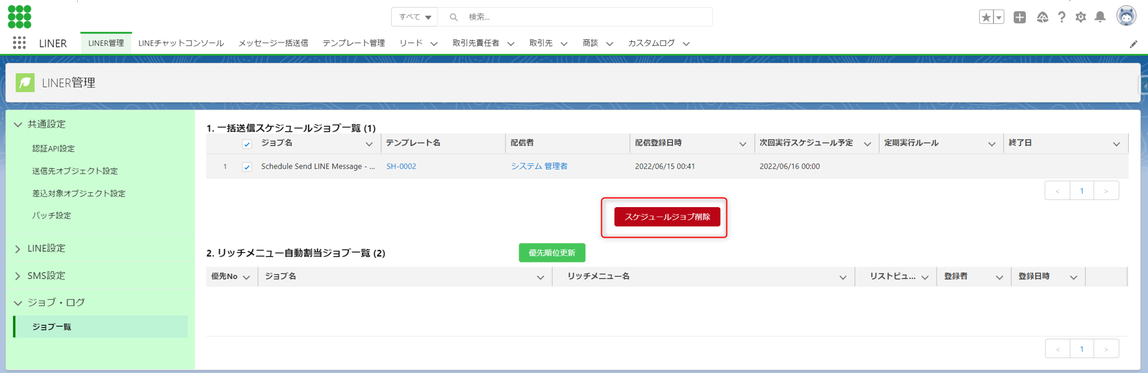Select page 1 in schedule job pagination
The image size is (1148, 373).
point(1083,190)
